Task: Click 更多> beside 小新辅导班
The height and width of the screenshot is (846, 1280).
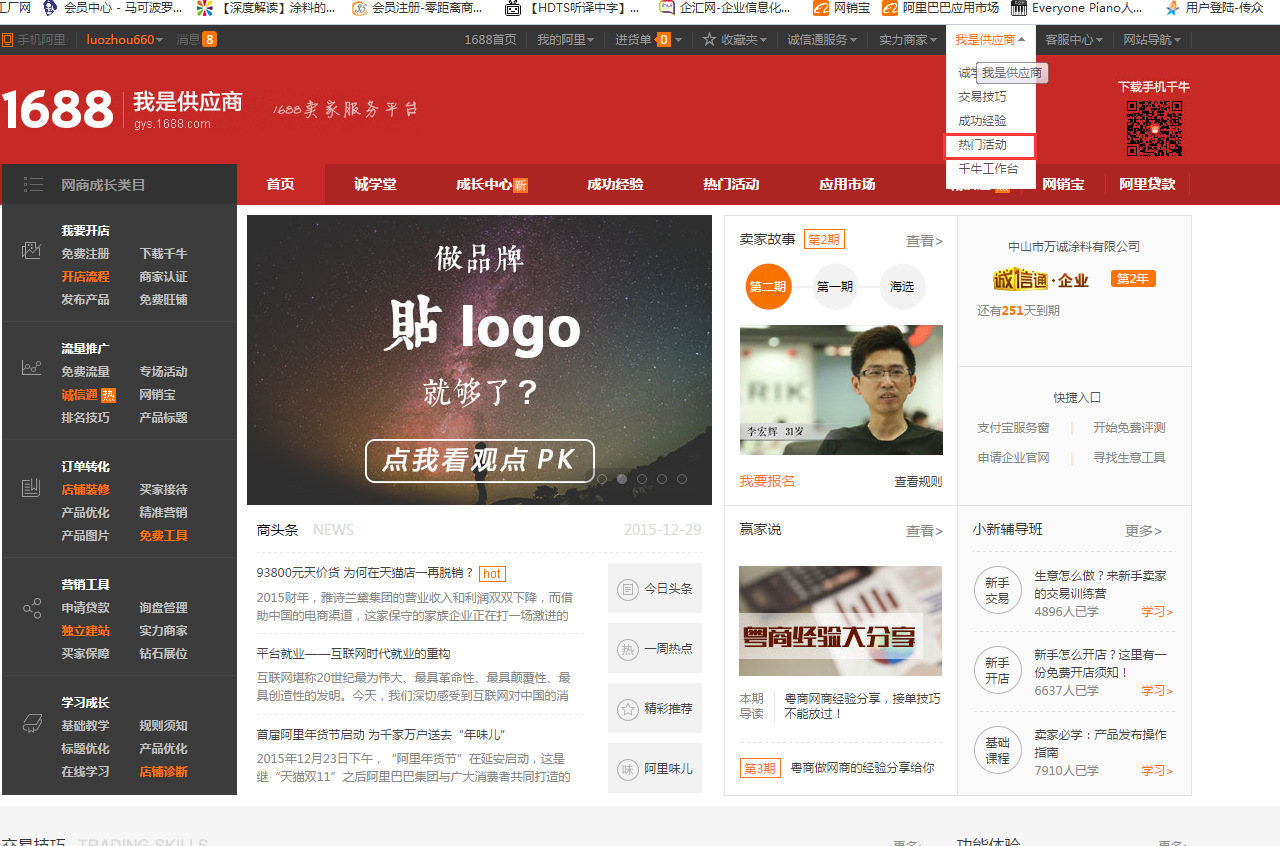Action: [x=1143, y=531]
